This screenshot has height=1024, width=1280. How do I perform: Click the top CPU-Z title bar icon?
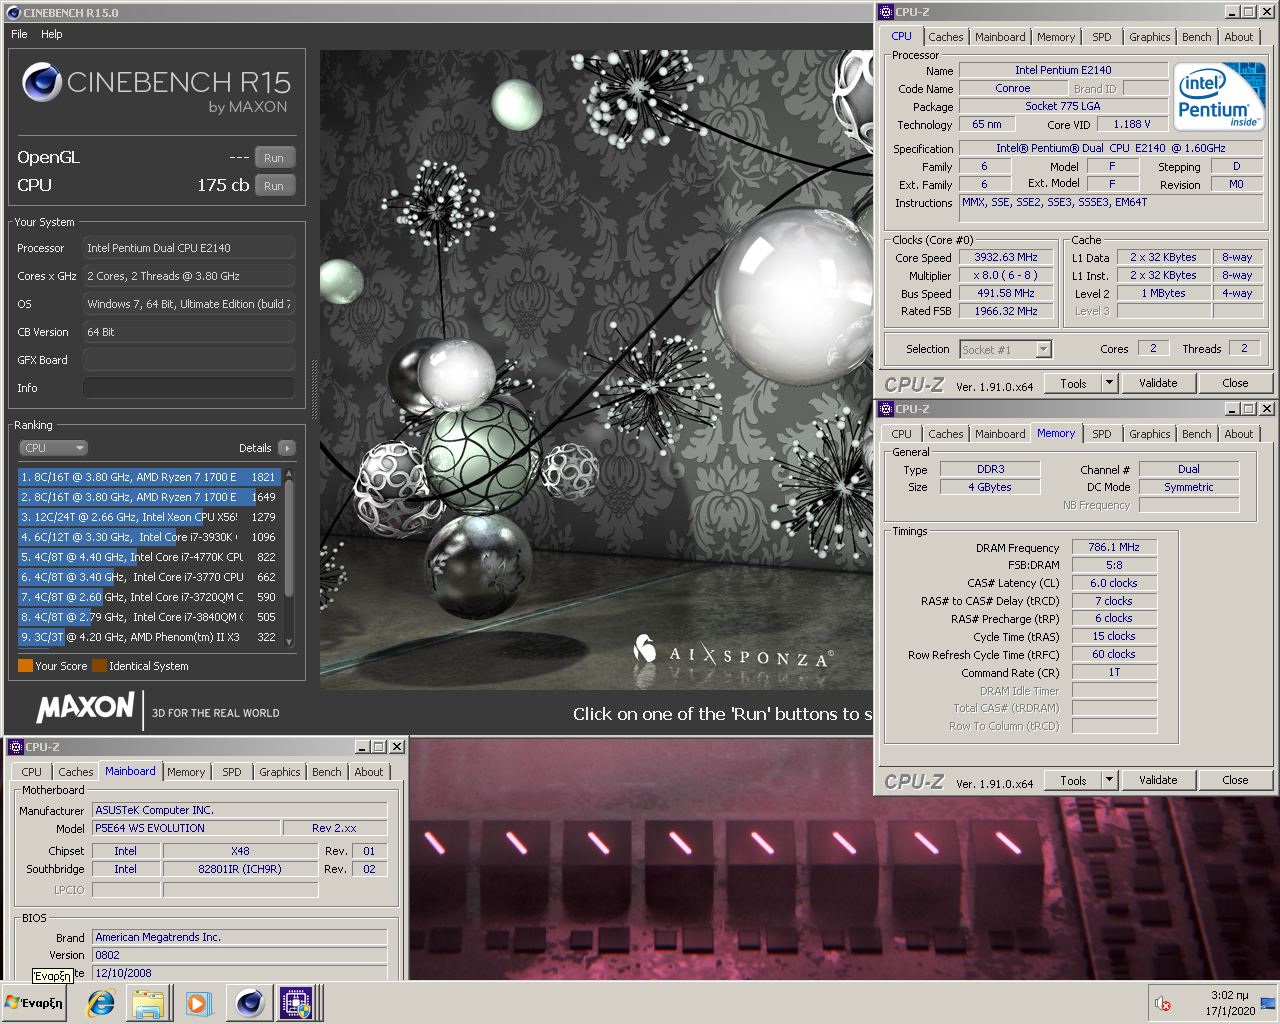(x=886, y=12)
